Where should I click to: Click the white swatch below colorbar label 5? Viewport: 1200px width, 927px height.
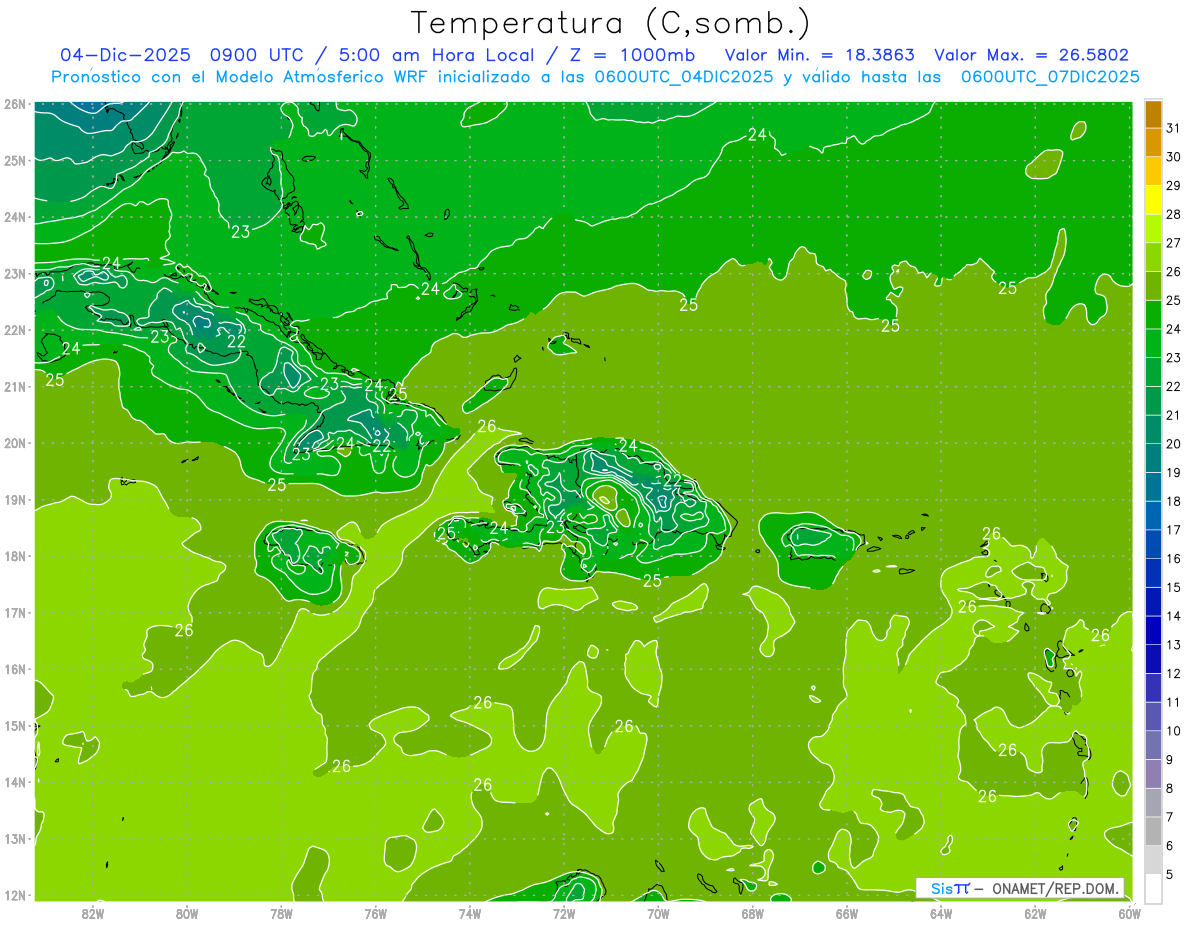click(x=1153, y=888)
